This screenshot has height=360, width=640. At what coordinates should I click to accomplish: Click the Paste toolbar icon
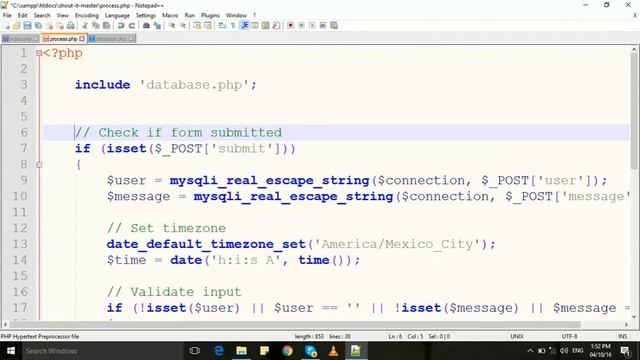click(x=107, y=25)
